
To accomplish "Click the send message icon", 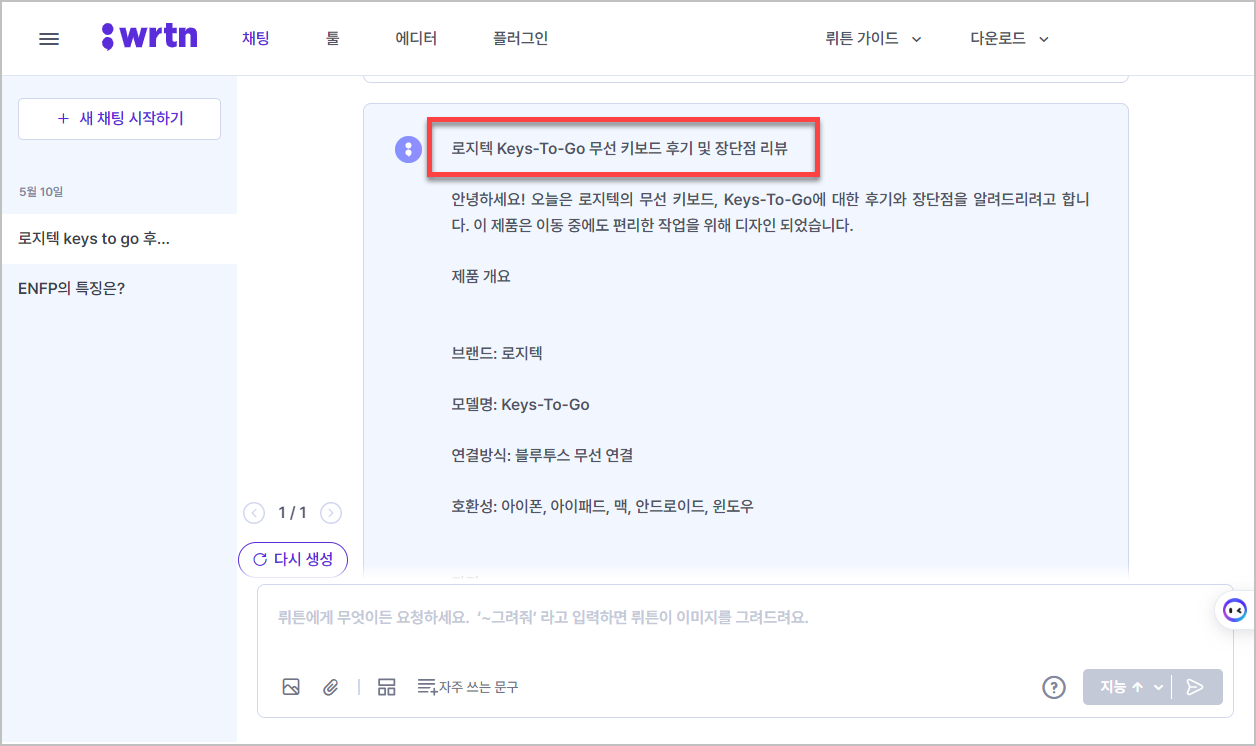I will click(x=1196, y=686).
